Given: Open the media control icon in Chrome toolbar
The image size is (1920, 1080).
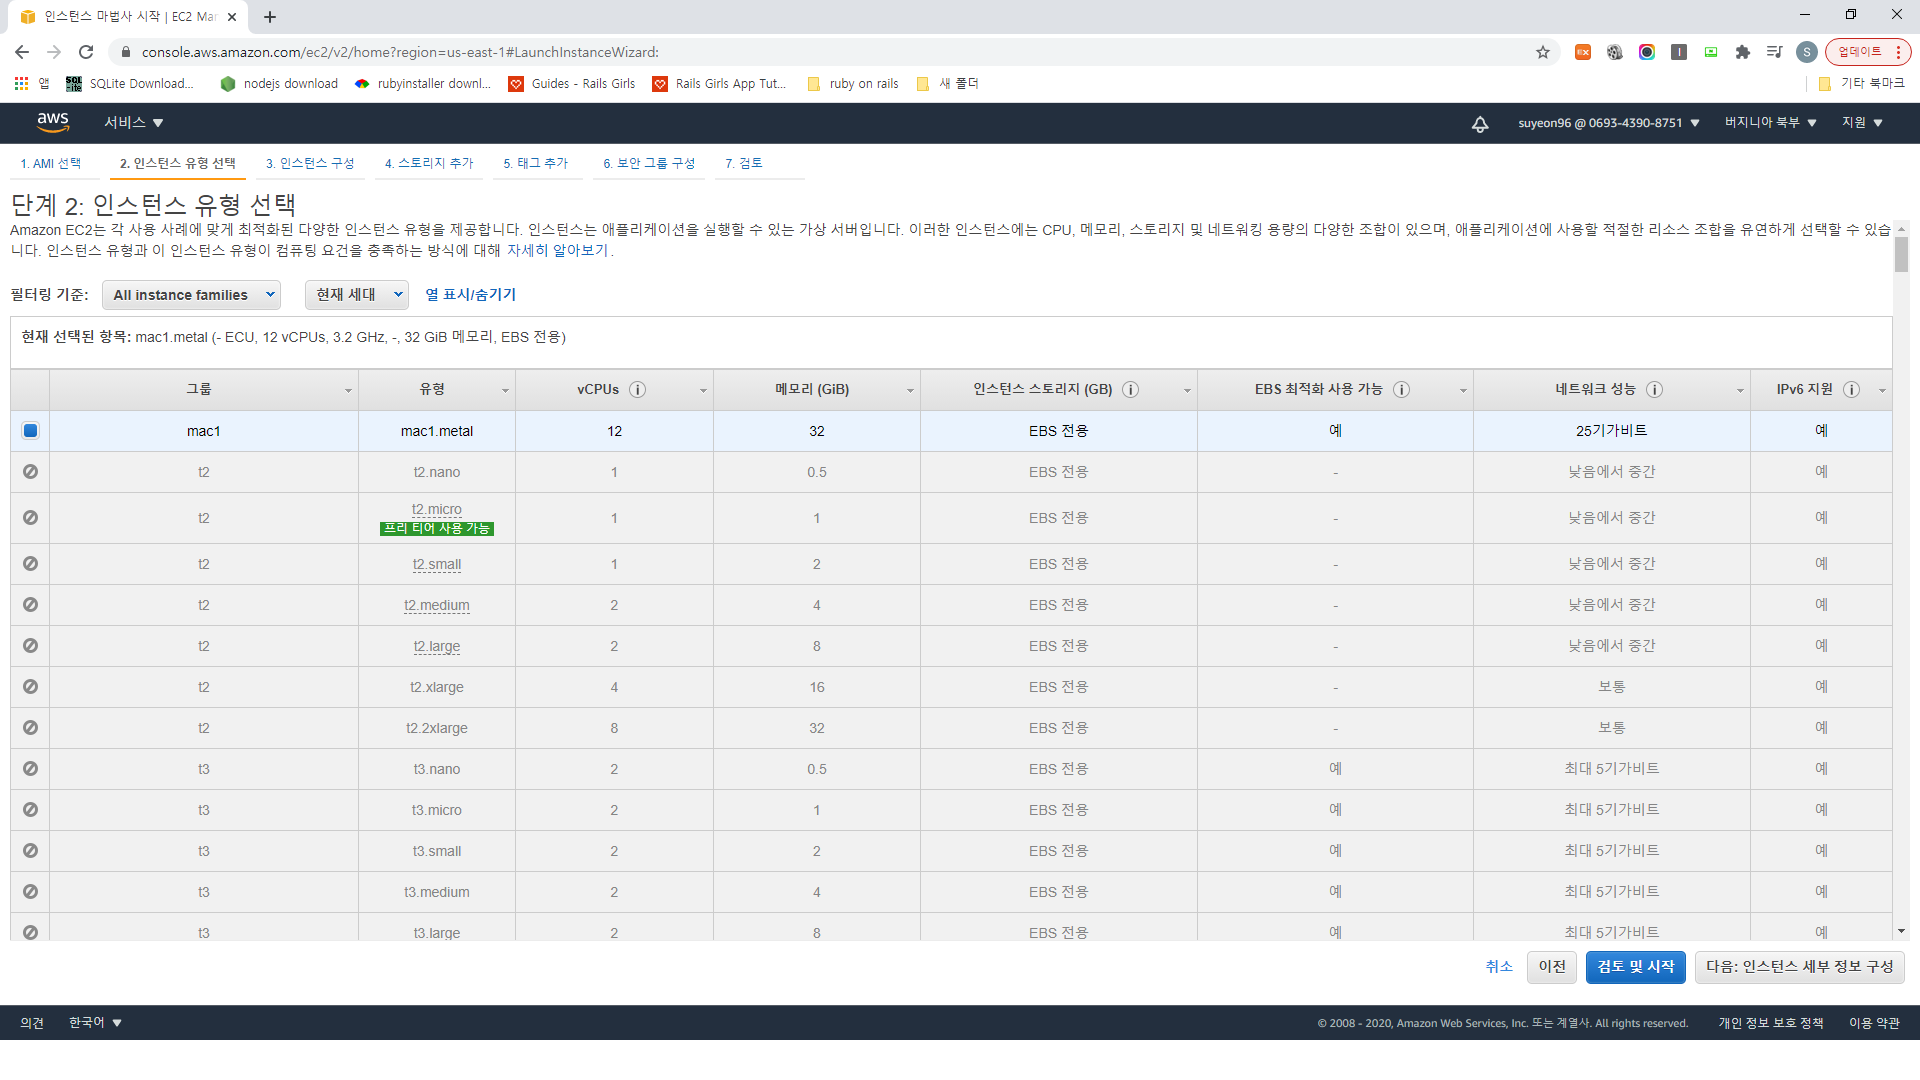Looking at the screenshot, I should (1774, 52).
